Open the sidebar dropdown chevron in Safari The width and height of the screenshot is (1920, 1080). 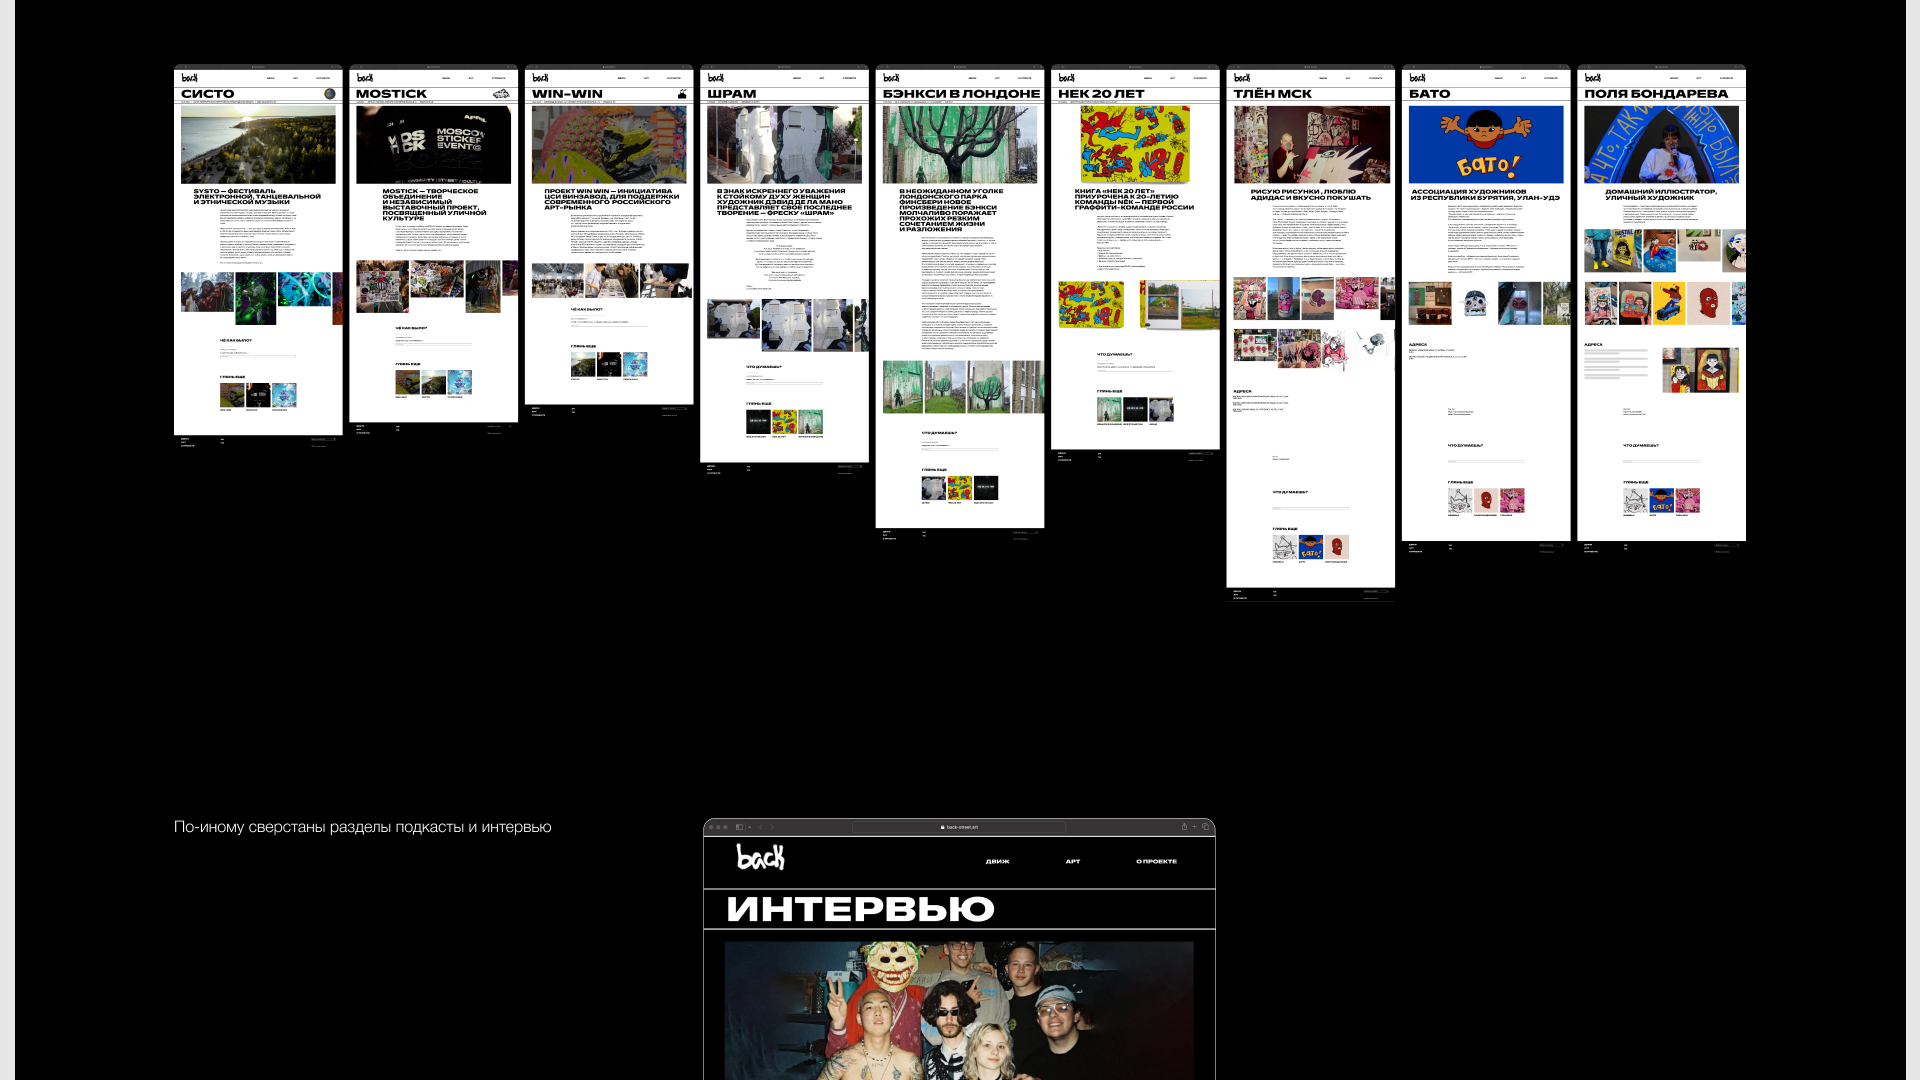point(750,827)
